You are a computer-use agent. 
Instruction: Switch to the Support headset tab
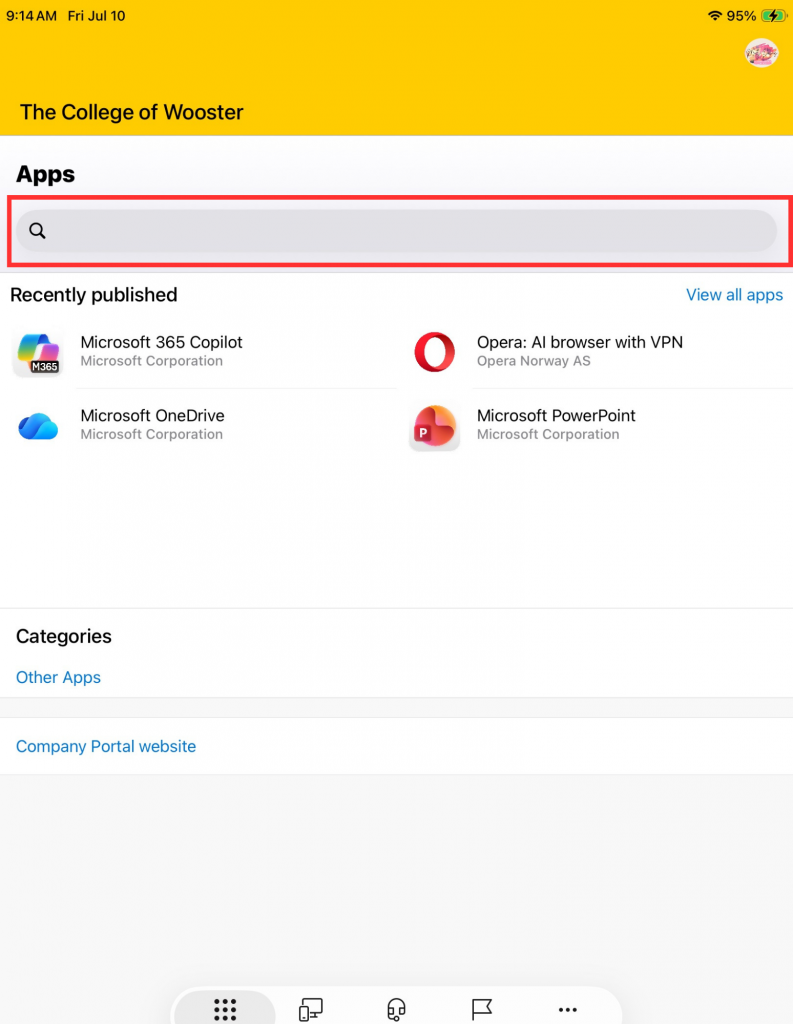coord(396,1010)
